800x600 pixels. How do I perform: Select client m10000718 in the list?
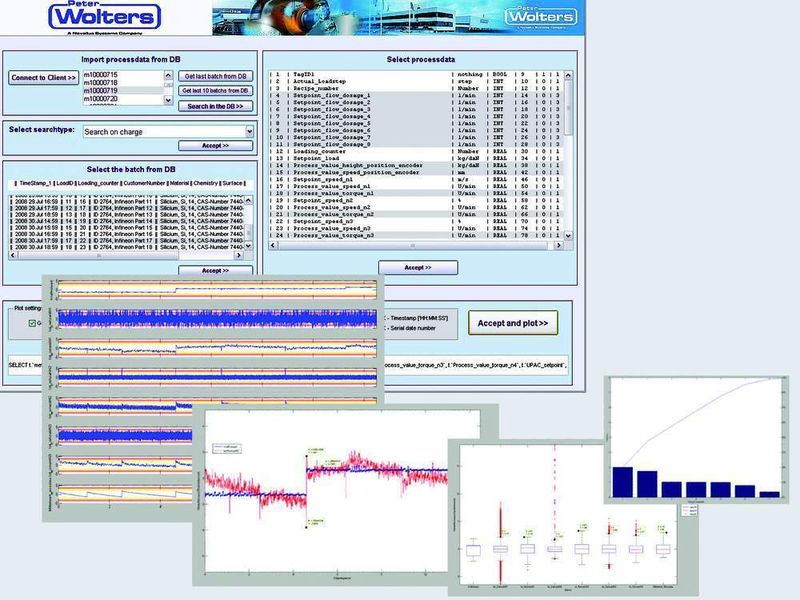(123, 82)
